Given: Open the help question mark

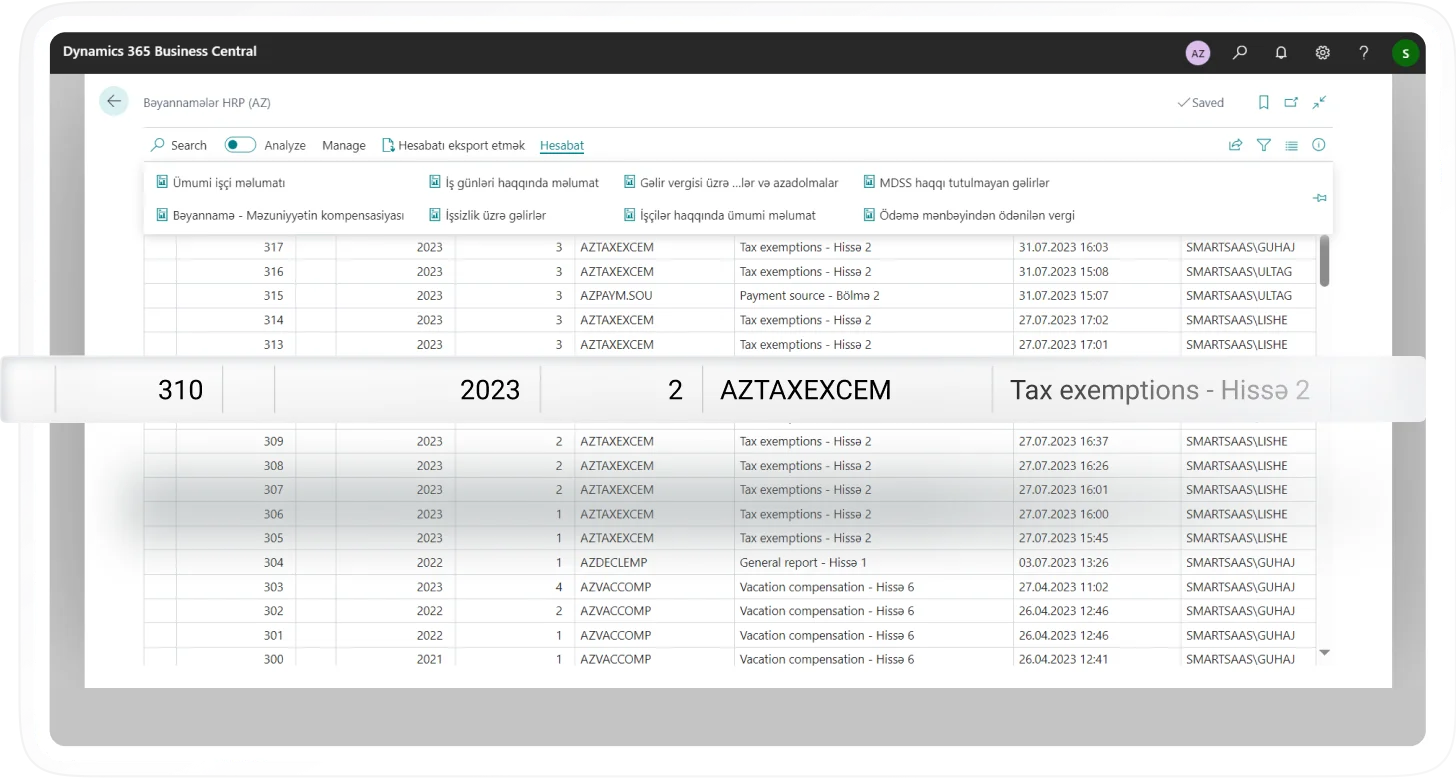Looking at the screenshot, I should 1363,53.
